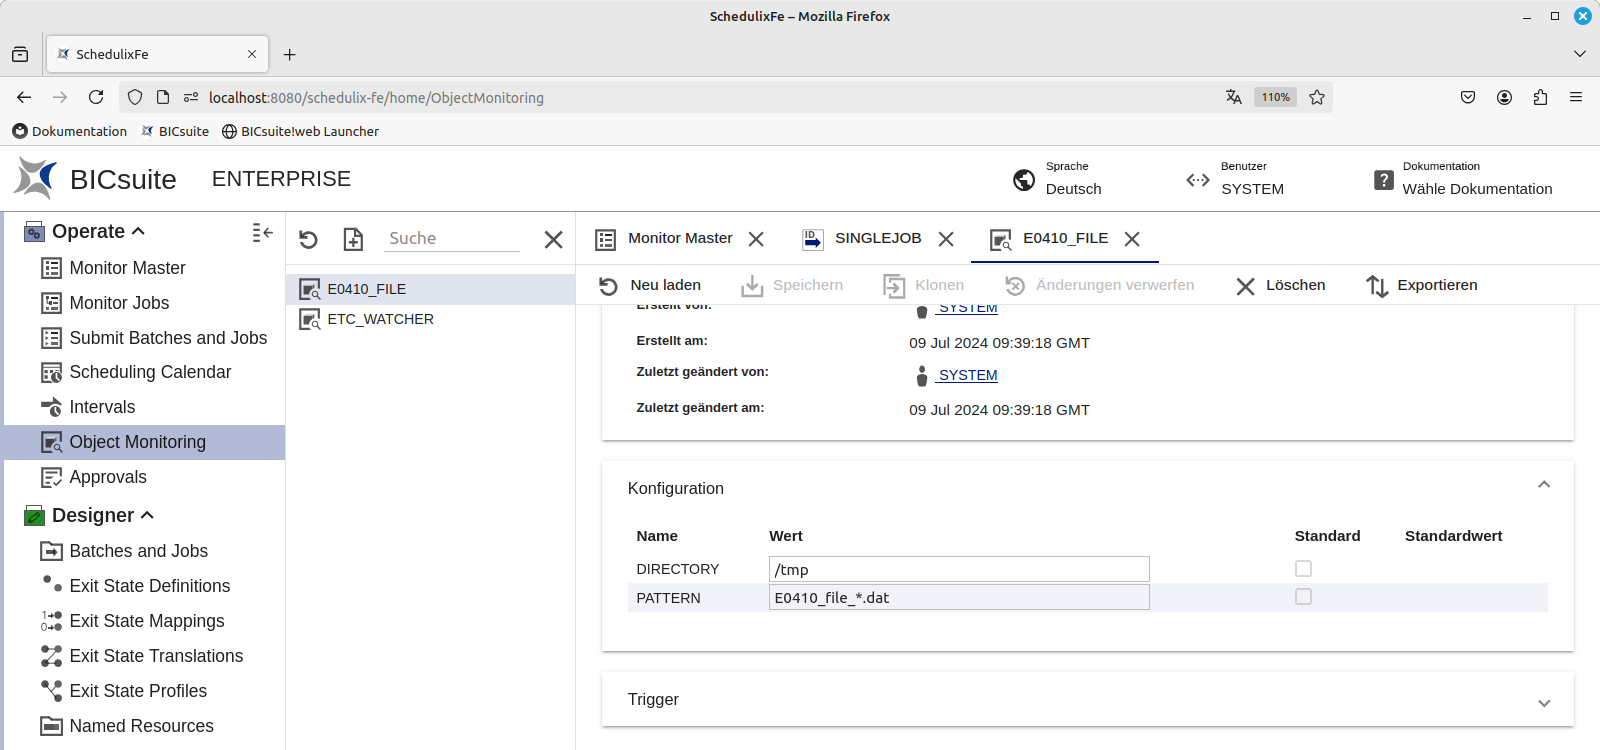1600x750 pixels.
Task: Go back in Firefox
Action: [24, 97]
